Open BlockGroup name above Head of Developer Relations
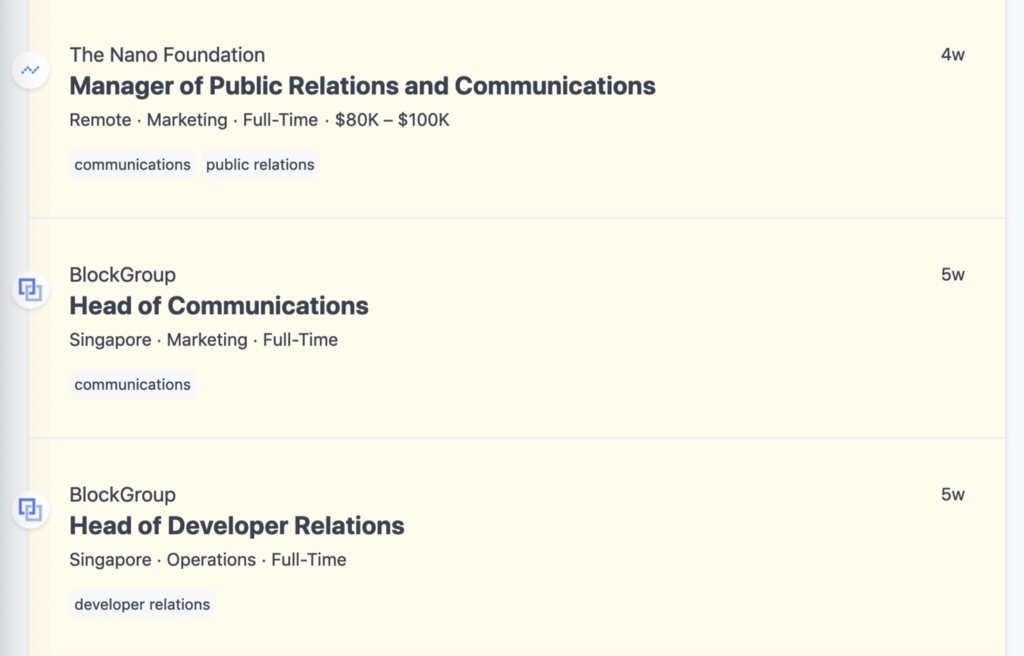The width and height of the screenshot is (1024, 656). 122,495
